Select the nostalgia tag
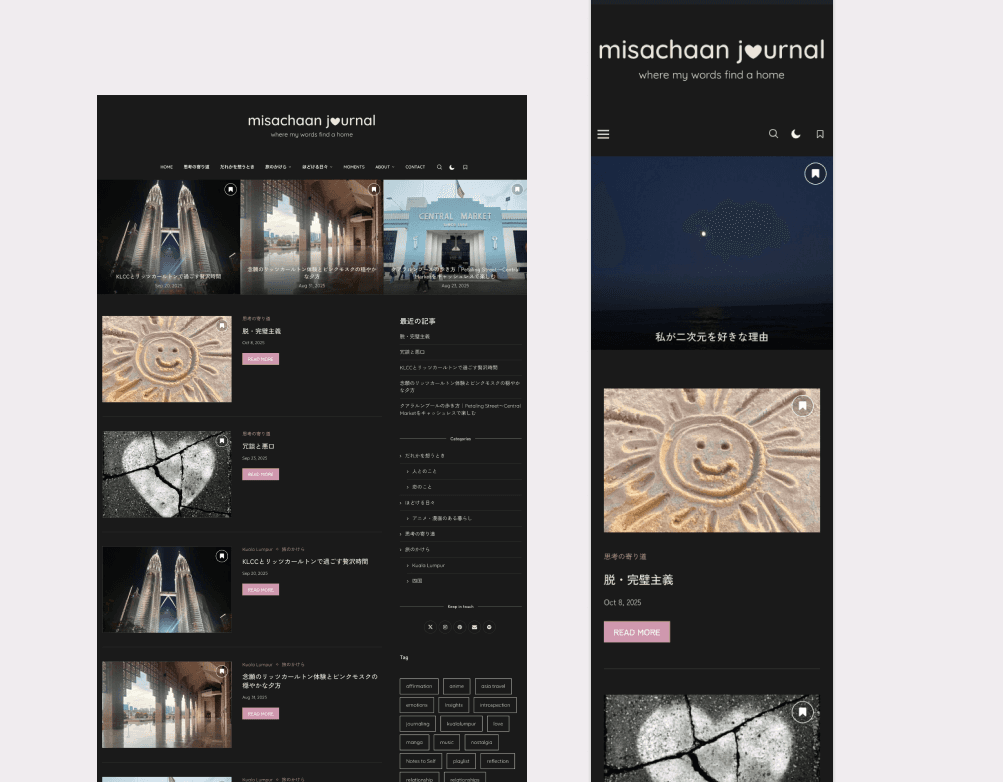This screenshot has height=782, width=1003. (x=481, y=742)
